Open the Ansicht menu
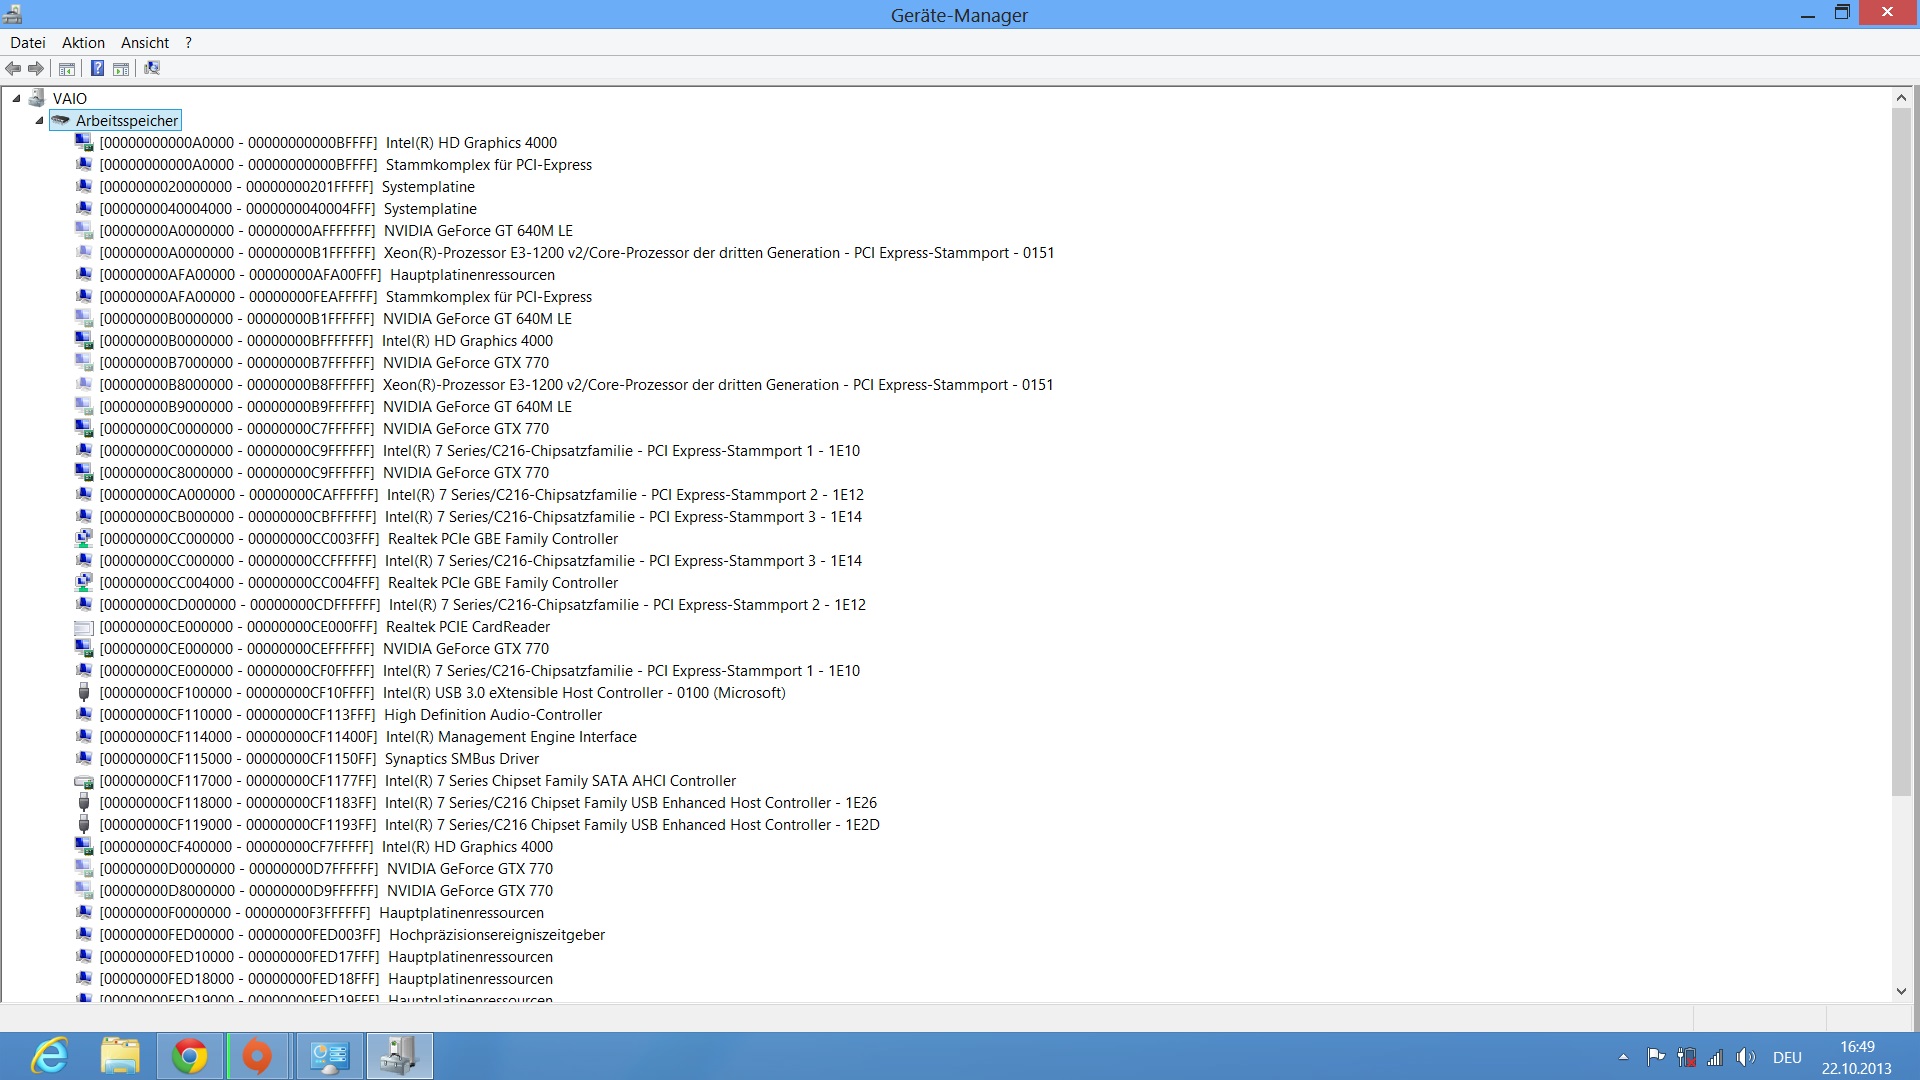Screen dimensions: 1920x1080 [145, 42]
